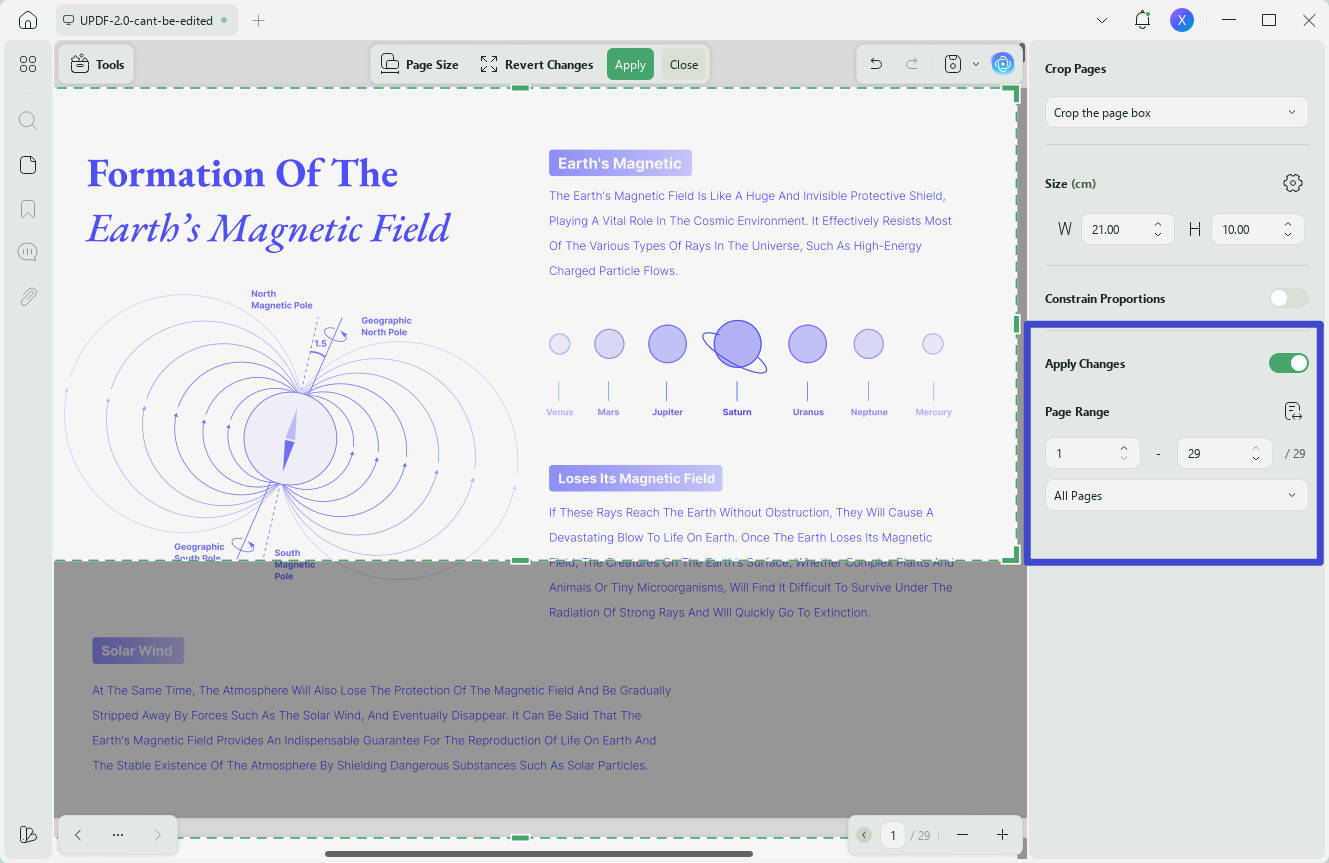Open the bookmarks sidebar icon

click(28, 209)
